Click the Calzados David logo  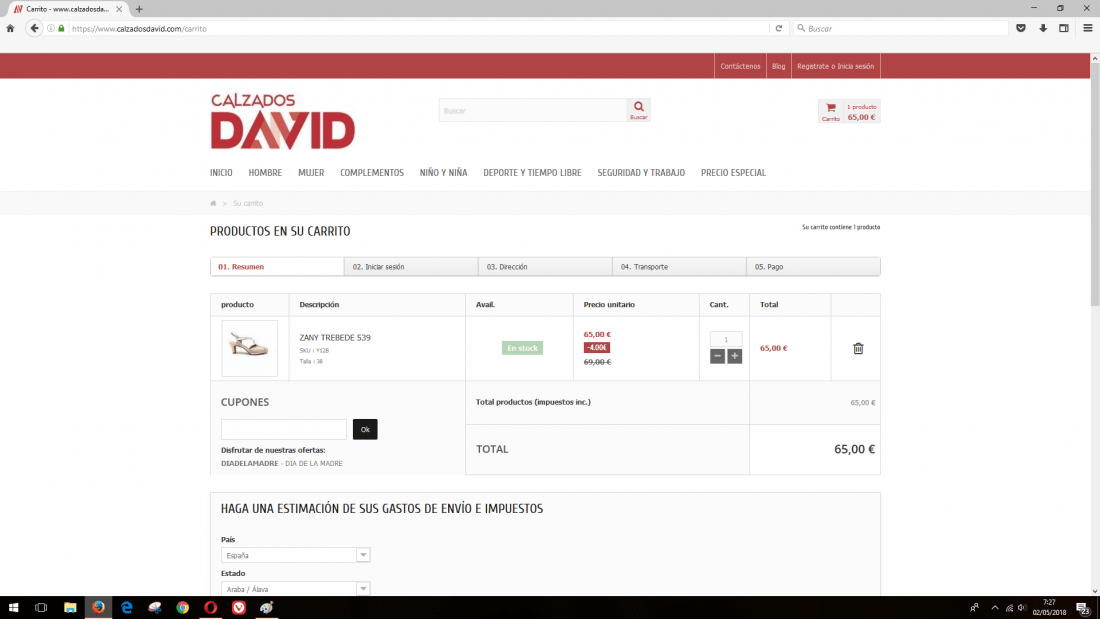pyautogui.click(x=283, y=121)
